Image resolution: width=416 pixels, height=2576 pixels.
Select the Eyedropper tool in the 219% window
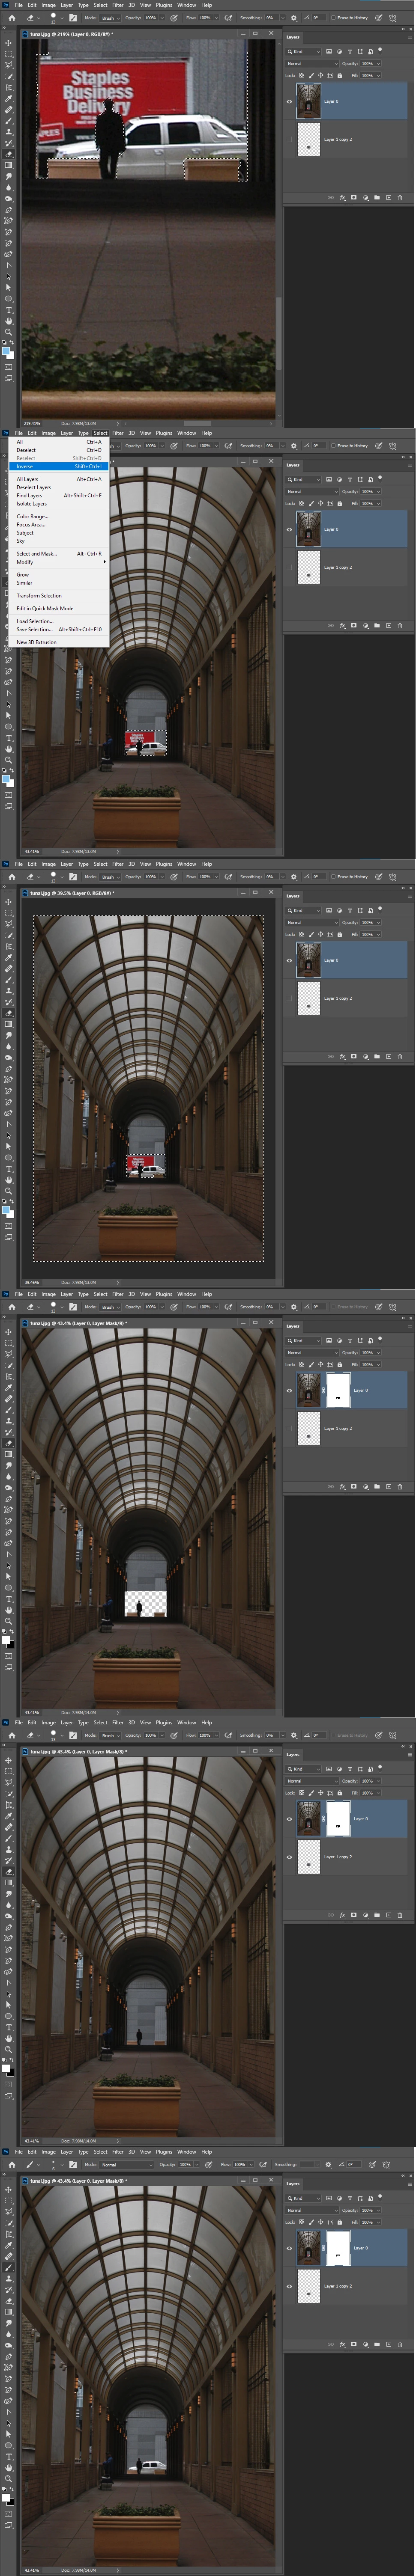click(8, 99)
